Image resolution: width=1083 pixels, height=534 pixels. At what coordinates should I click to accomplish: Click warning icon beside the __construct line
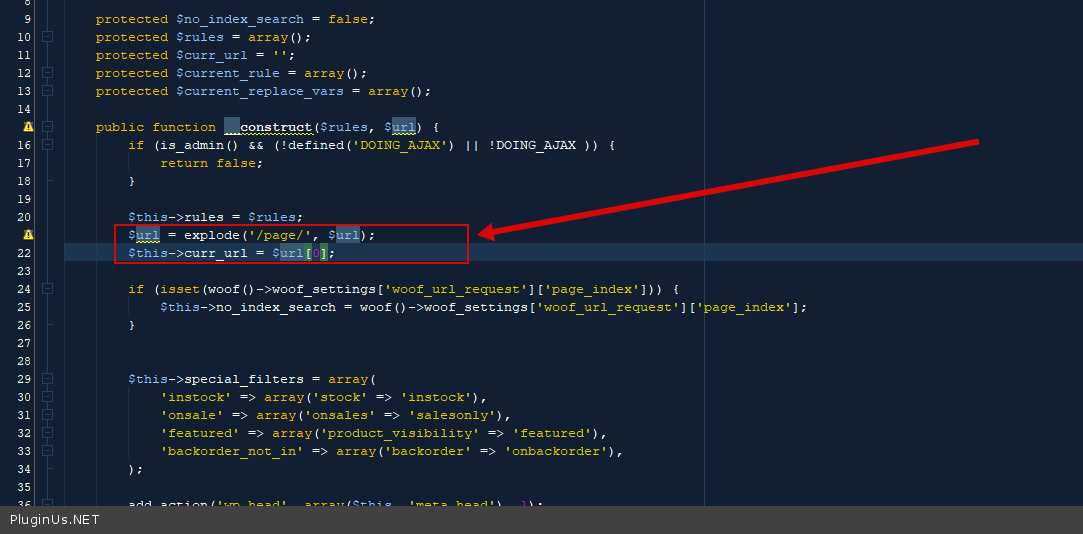[28, 127]
